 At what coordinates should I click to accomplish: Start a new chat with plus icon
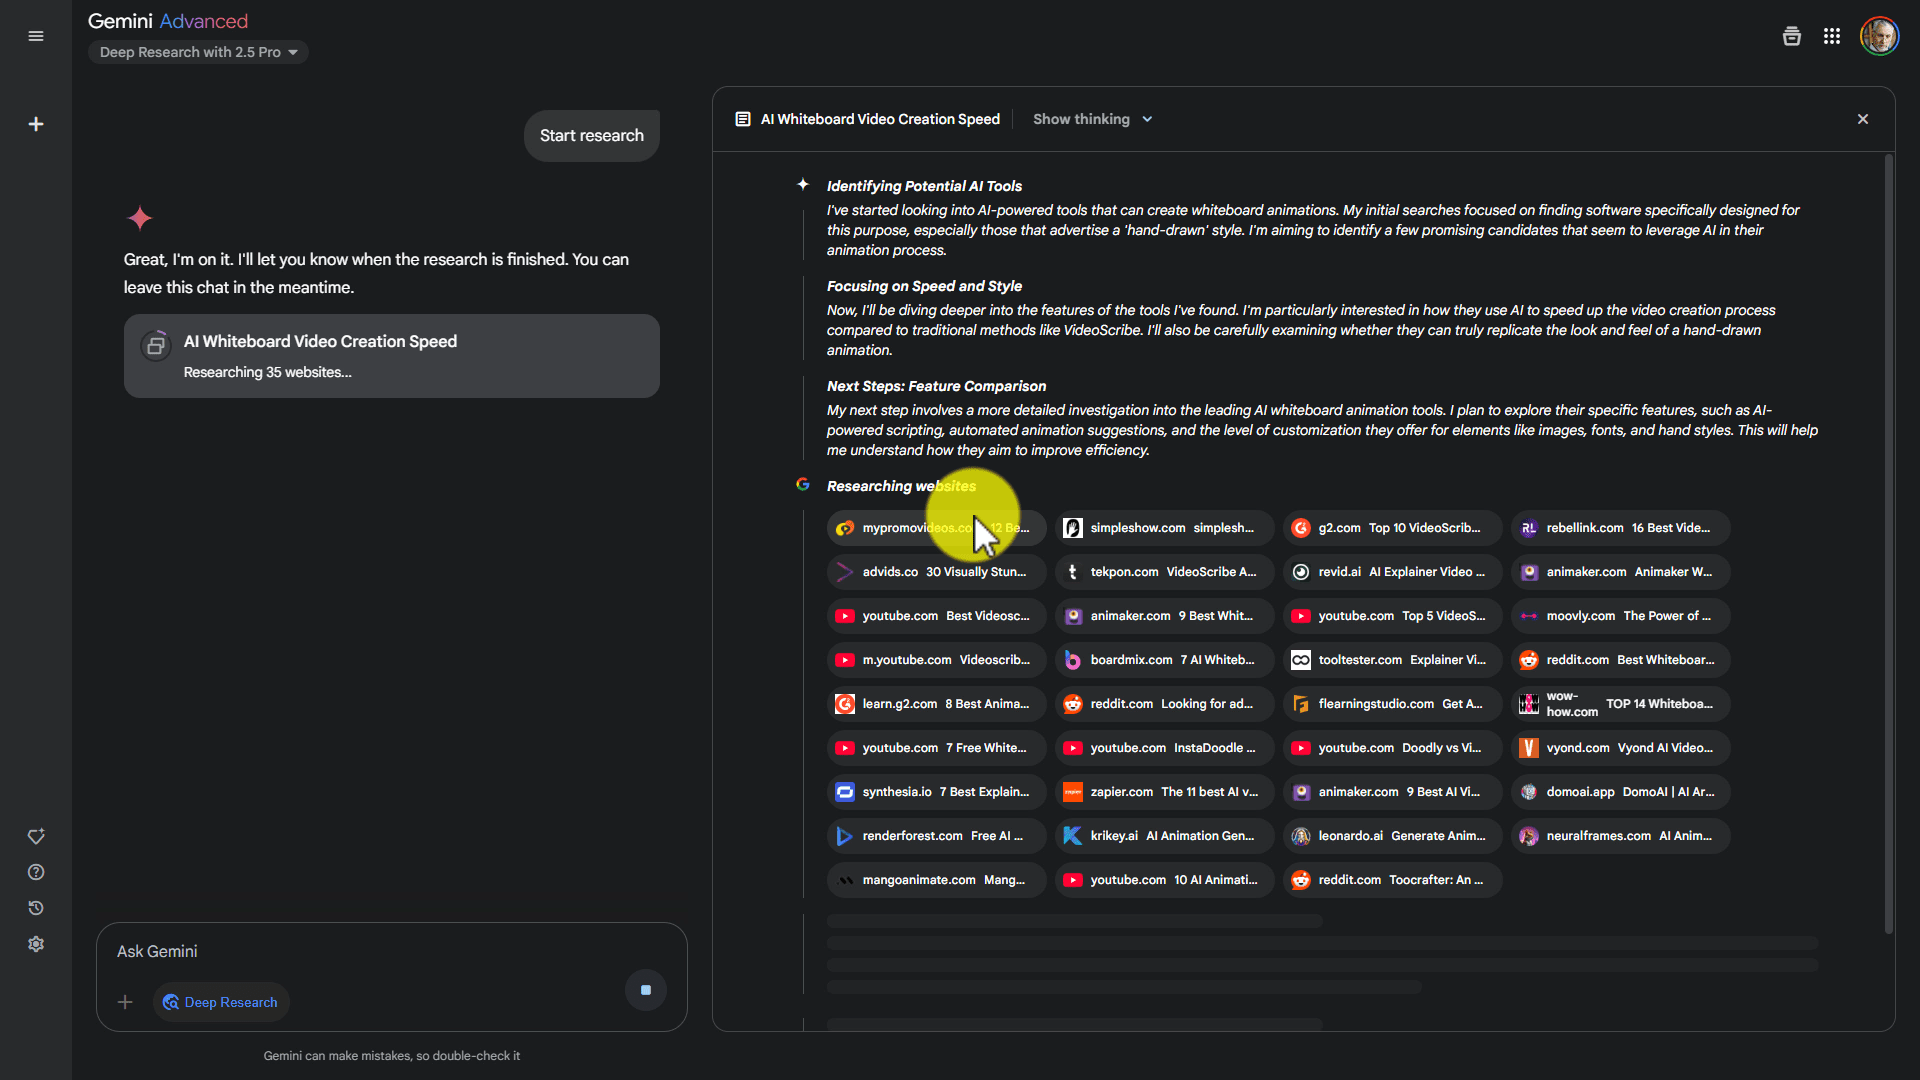point(36,124)
